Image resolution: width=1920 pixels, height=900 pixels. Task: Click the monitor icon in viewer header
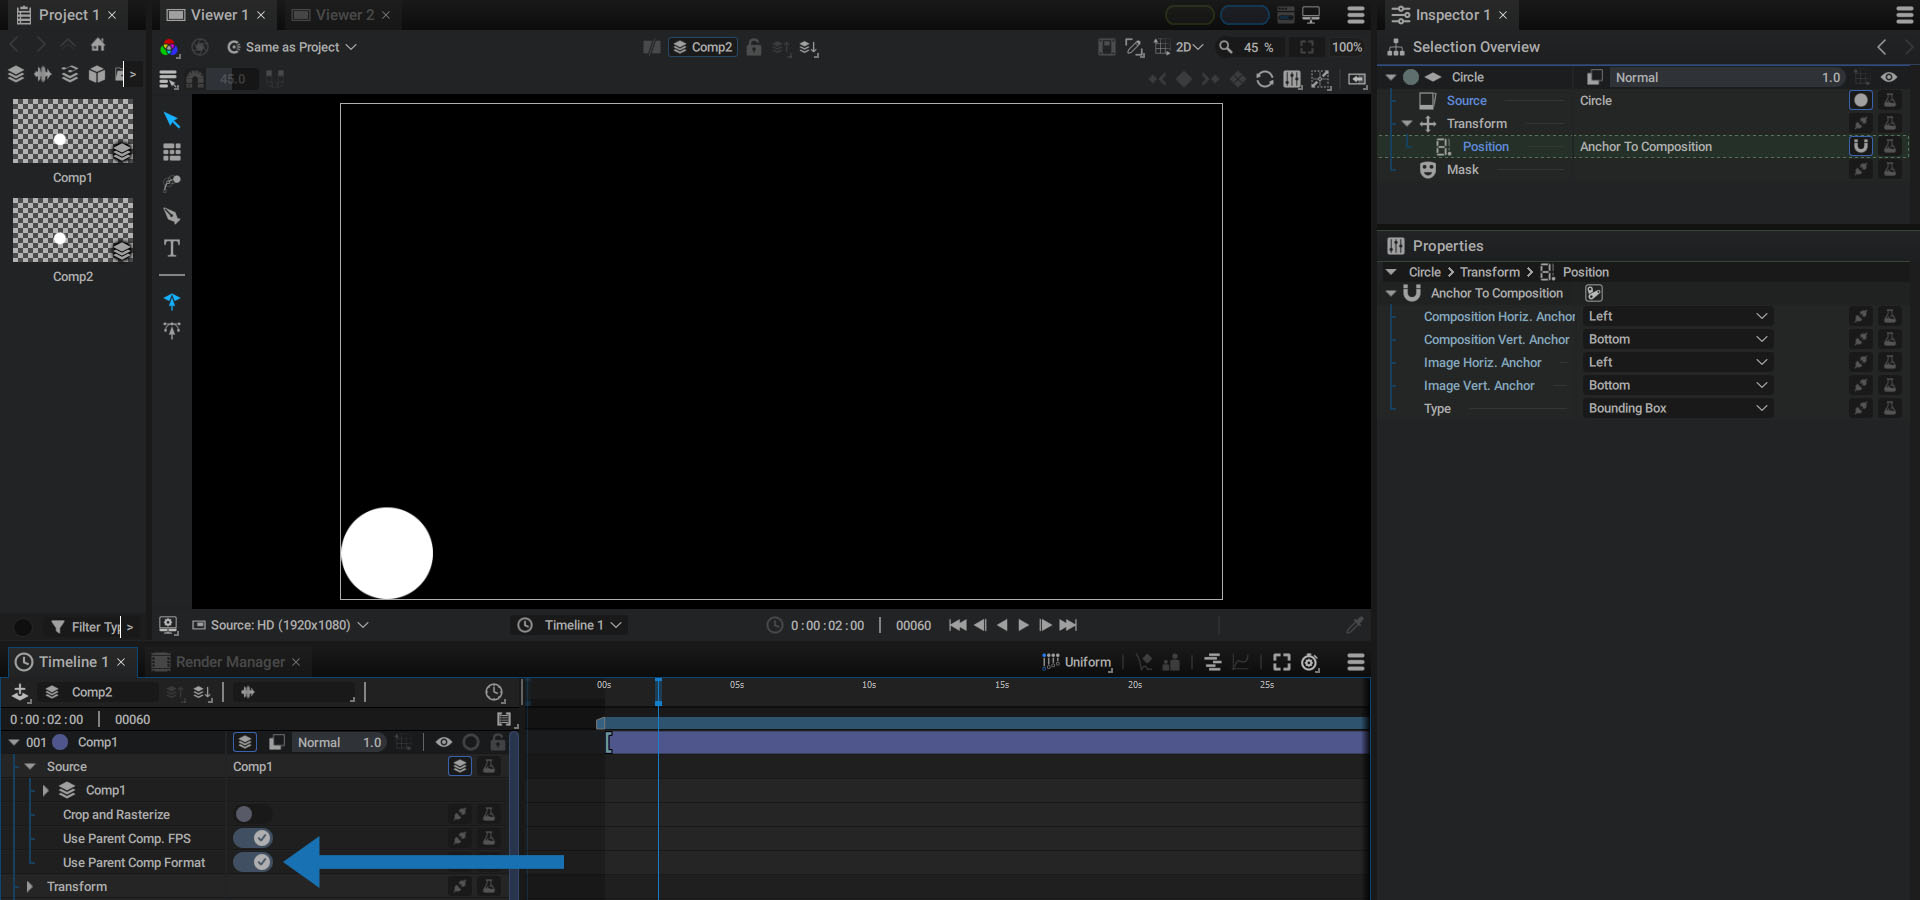pyautogui.click(x=1311, y=15)
